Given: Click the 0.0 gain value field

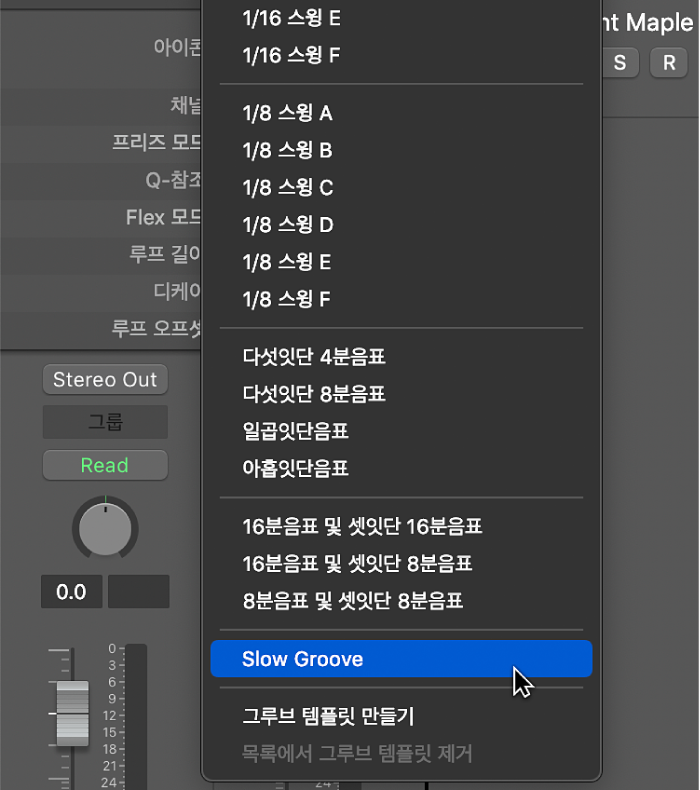Looking at the screenshot, I should pos(72,592).
